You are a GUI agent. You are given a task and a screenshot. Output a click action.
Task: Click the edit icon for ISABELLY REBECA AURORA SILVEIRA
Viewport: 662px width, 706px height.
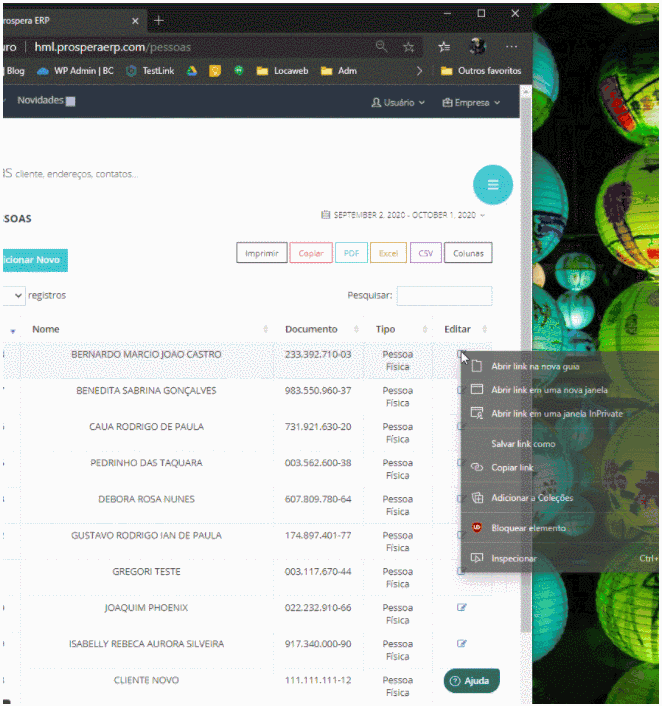point(461,643)
